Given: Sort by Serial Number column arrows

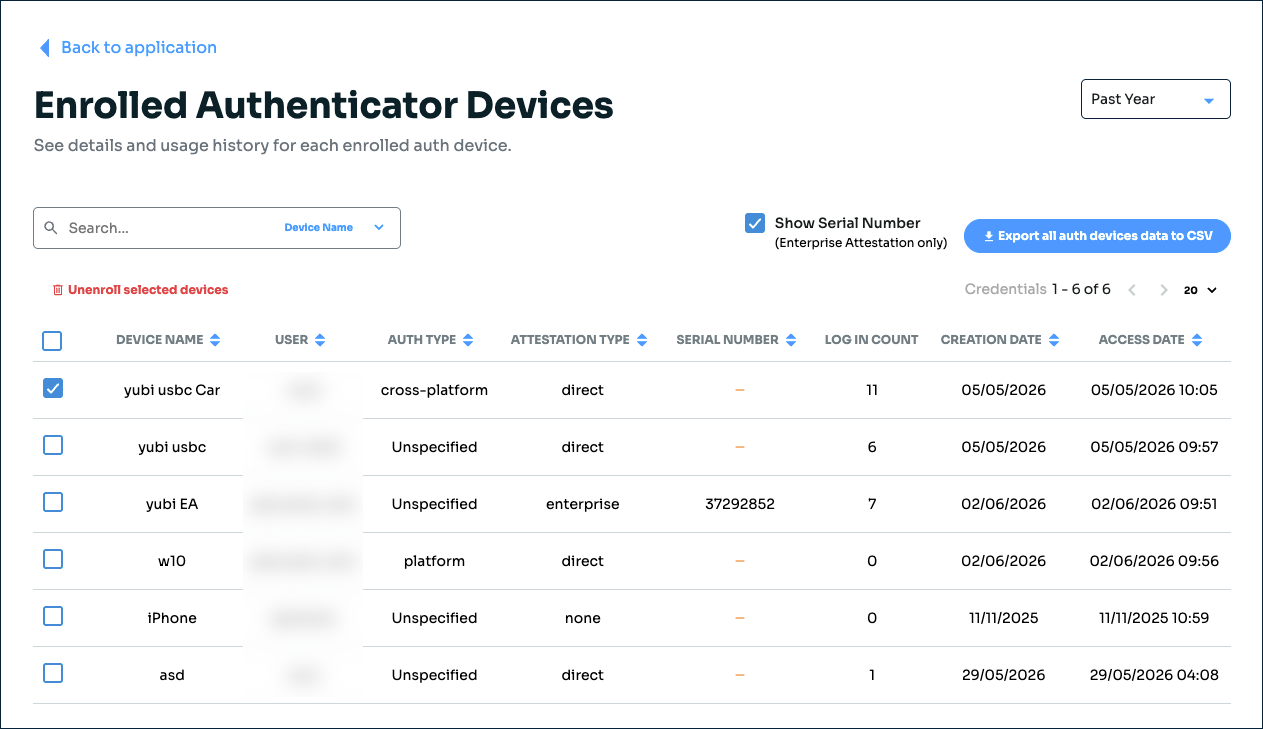Looking at the screenshot, I should [790, 340].
